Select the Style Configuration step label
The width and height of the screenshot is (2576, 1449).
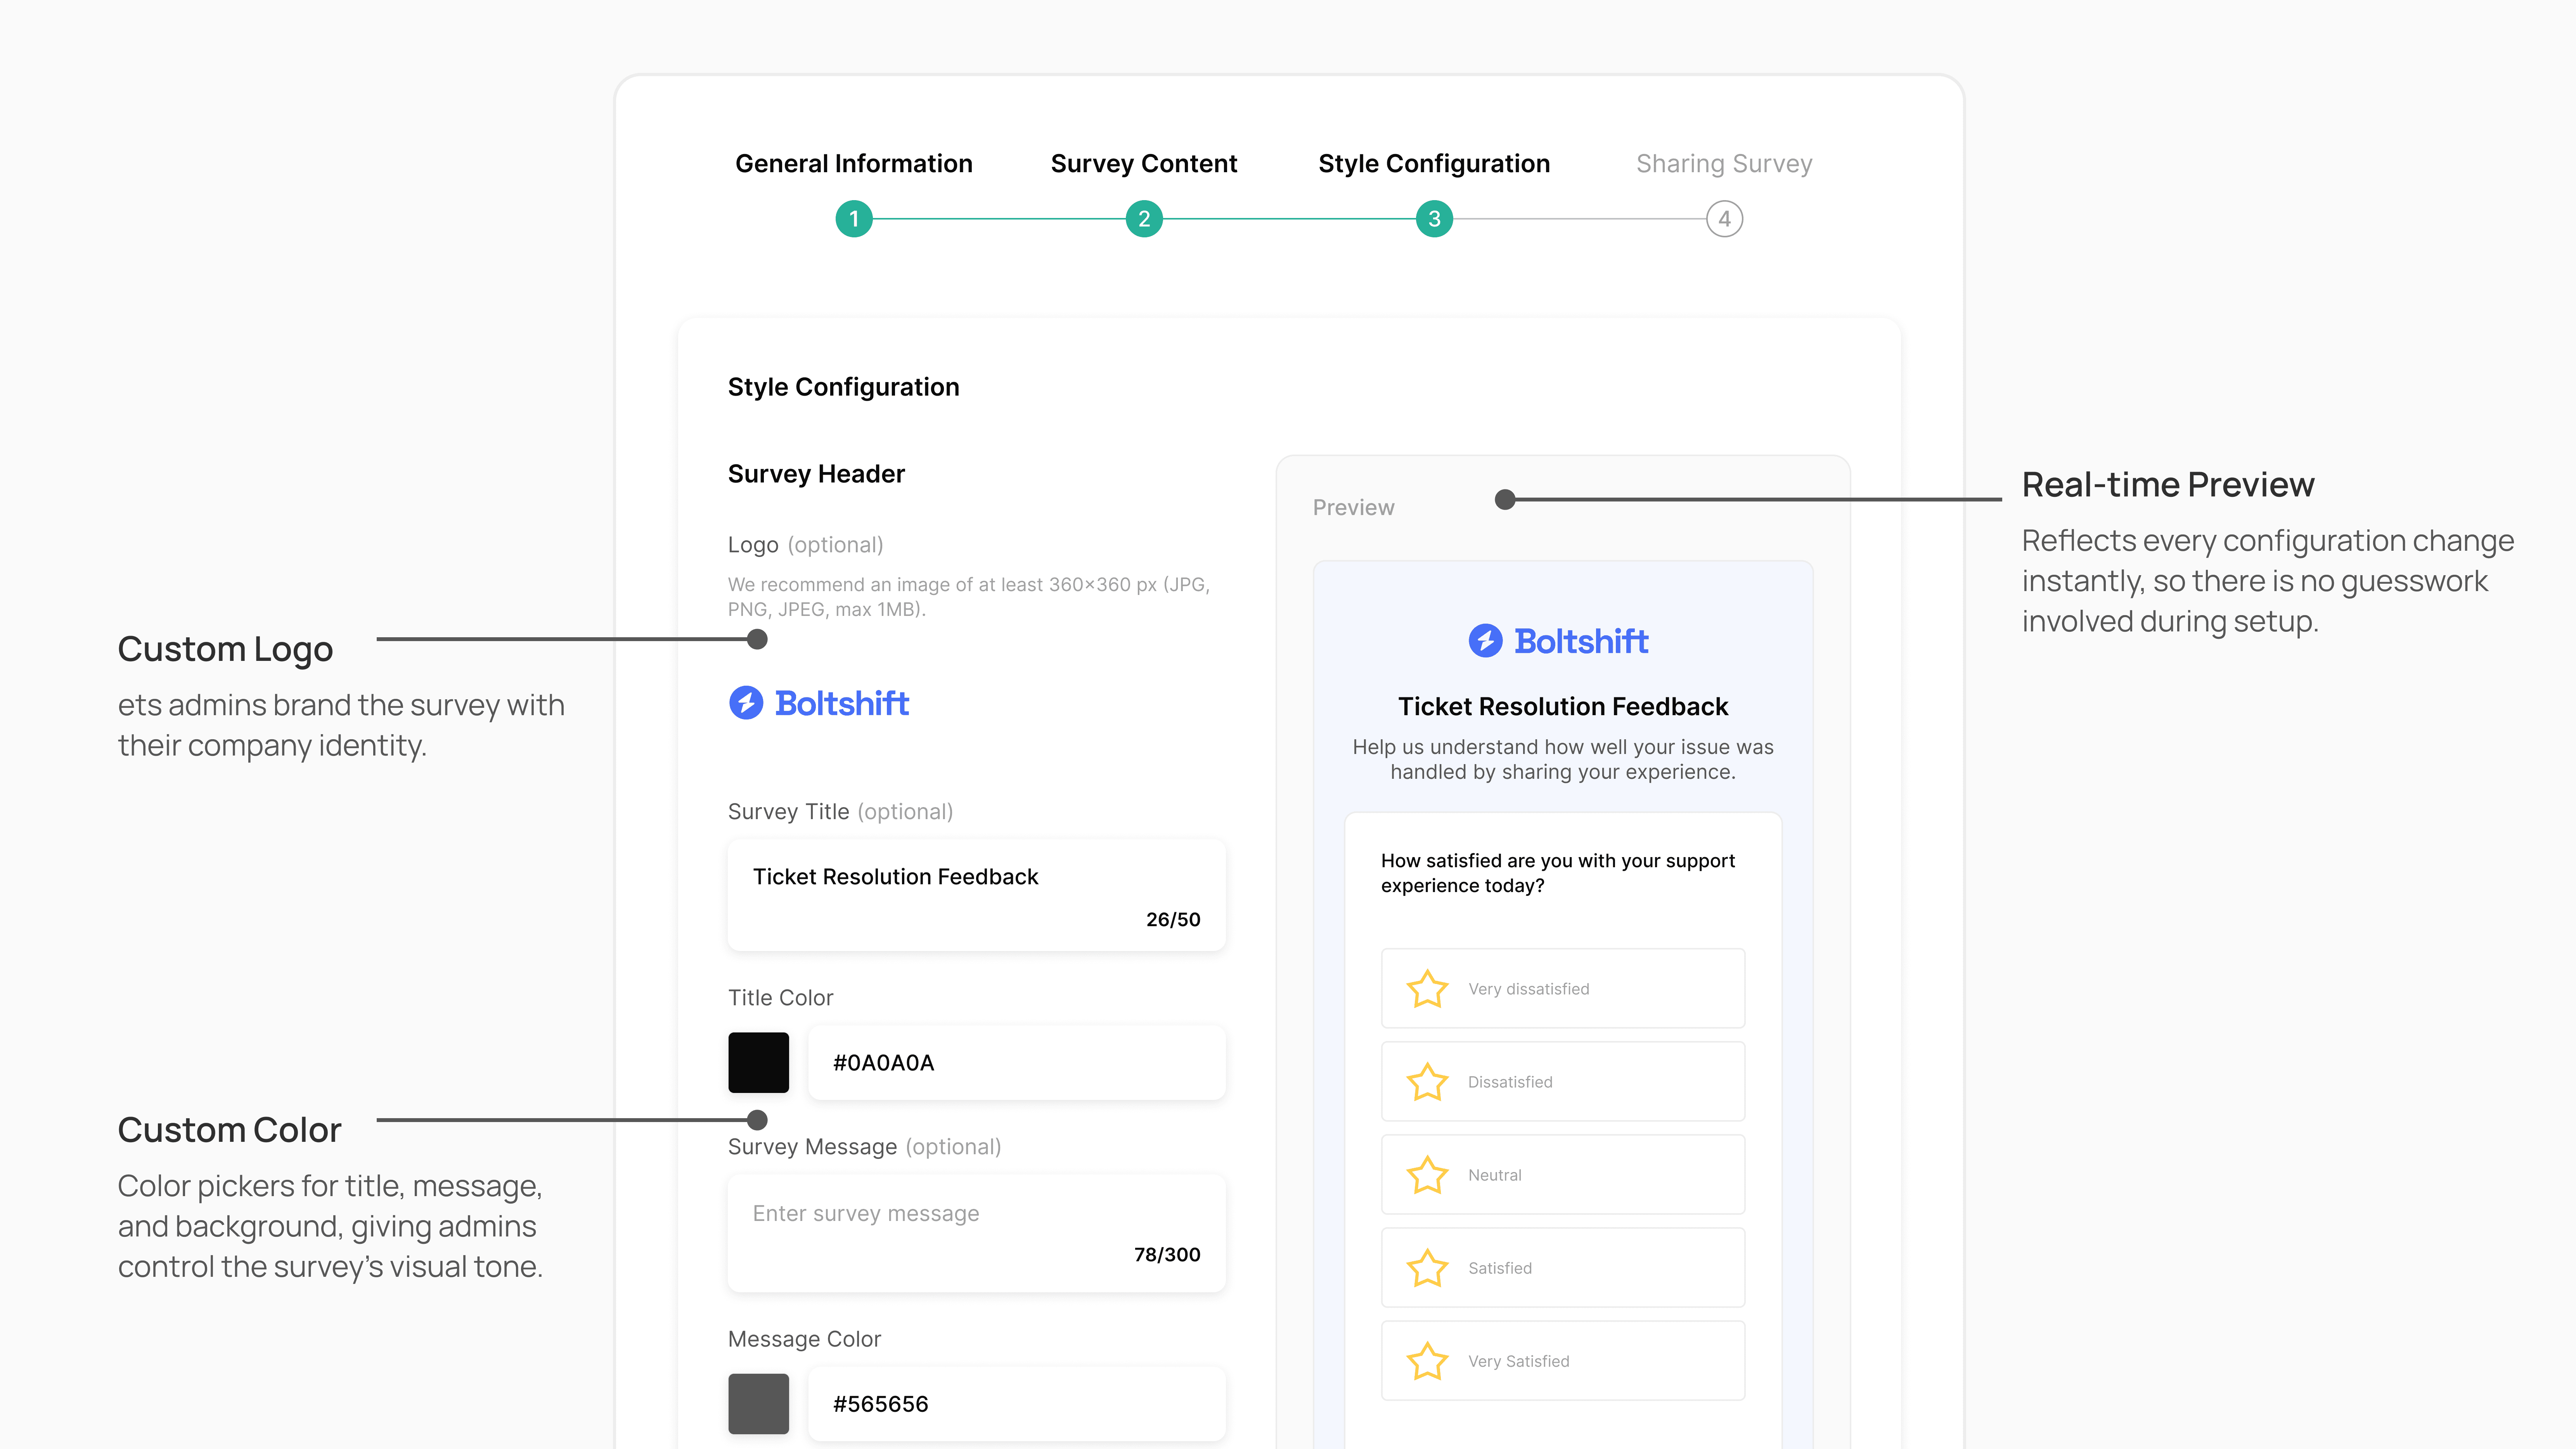(x=1433, y=164)
